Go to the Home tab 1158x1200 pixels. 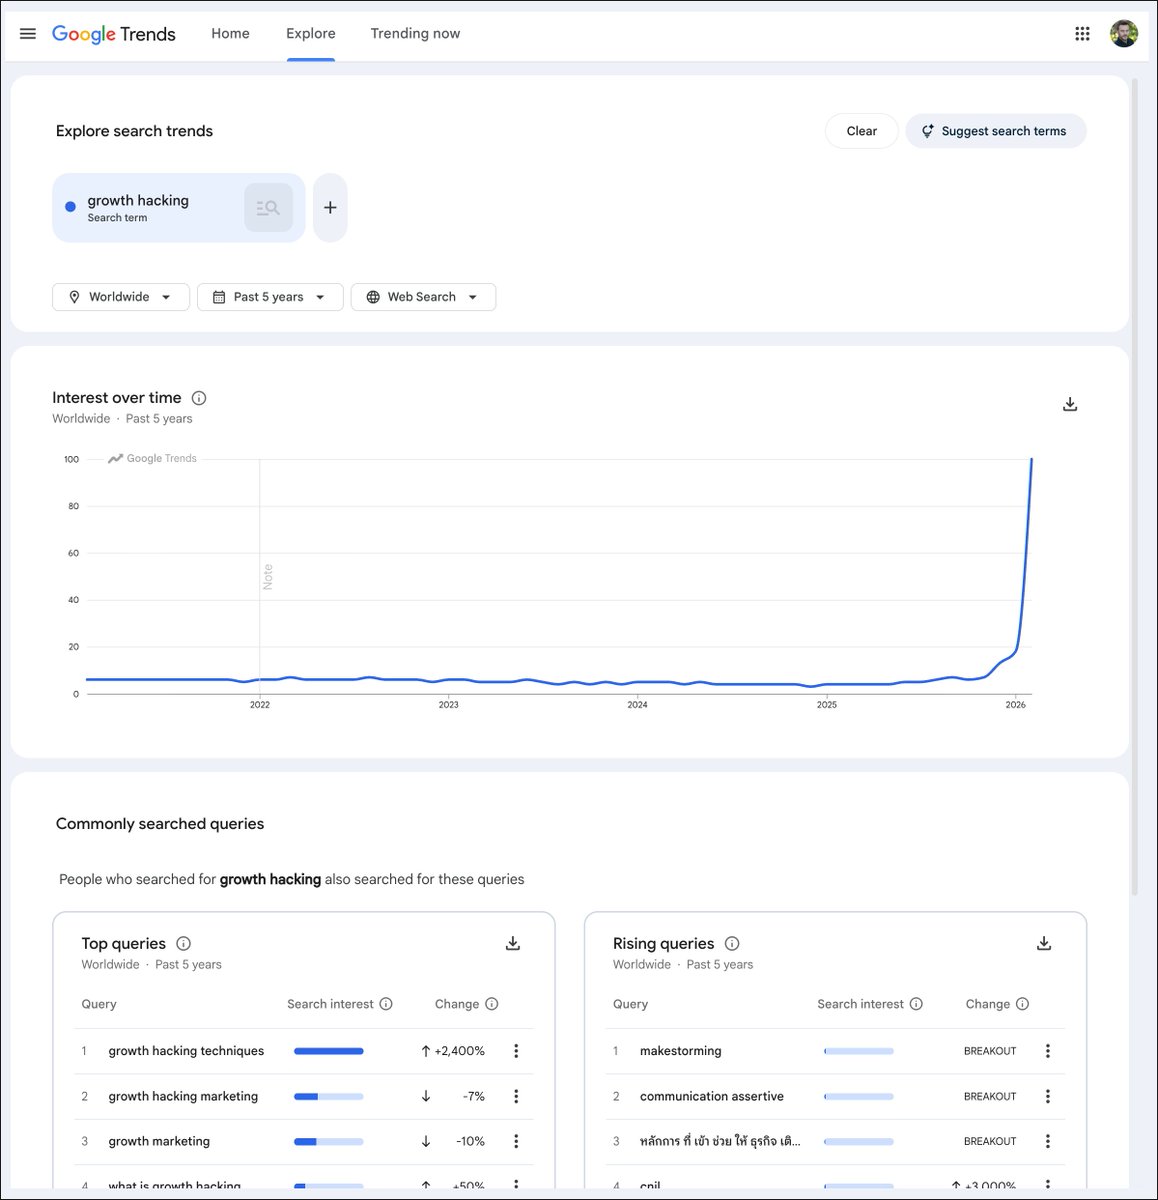(x=230, y=33)
